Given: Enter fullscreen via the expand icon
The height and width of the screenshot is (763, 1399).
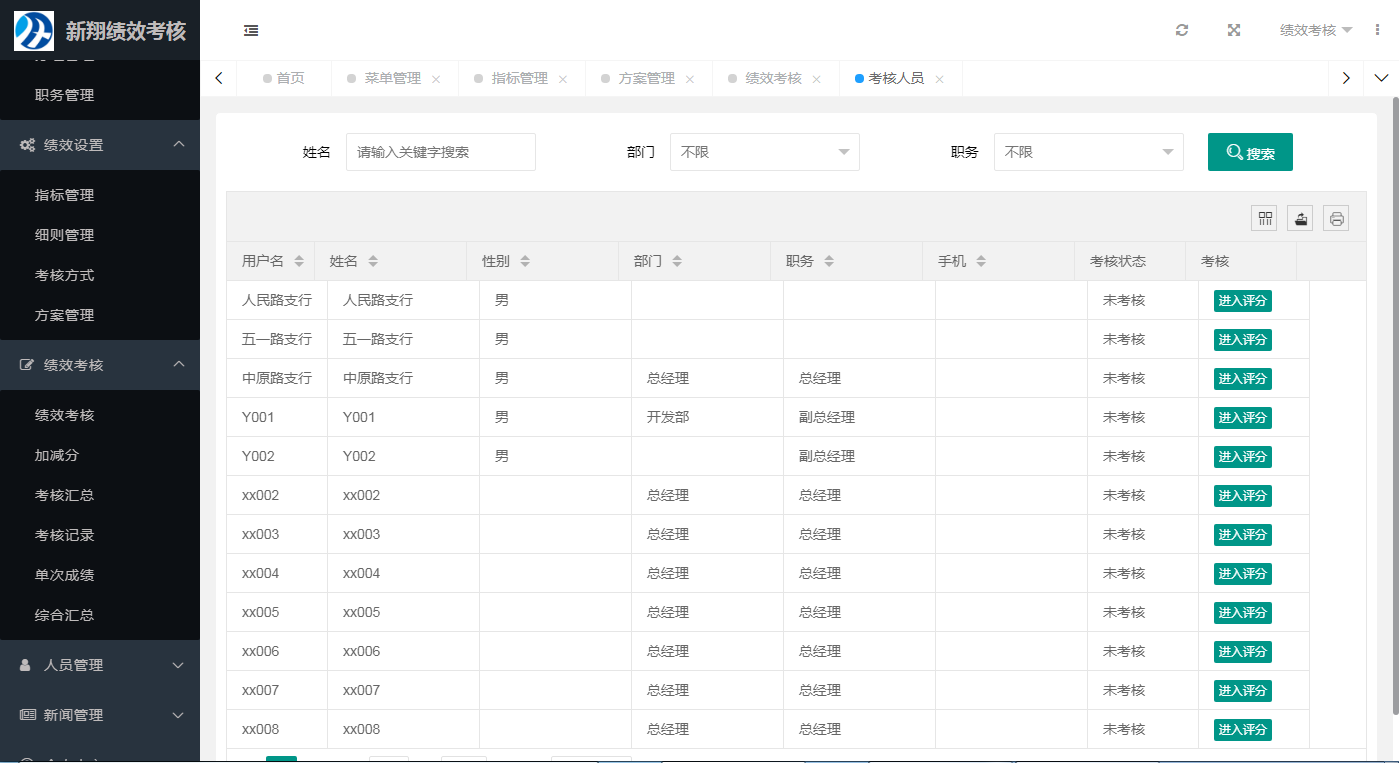Looking at the screenshot, I should click(x=1233, y=30).
